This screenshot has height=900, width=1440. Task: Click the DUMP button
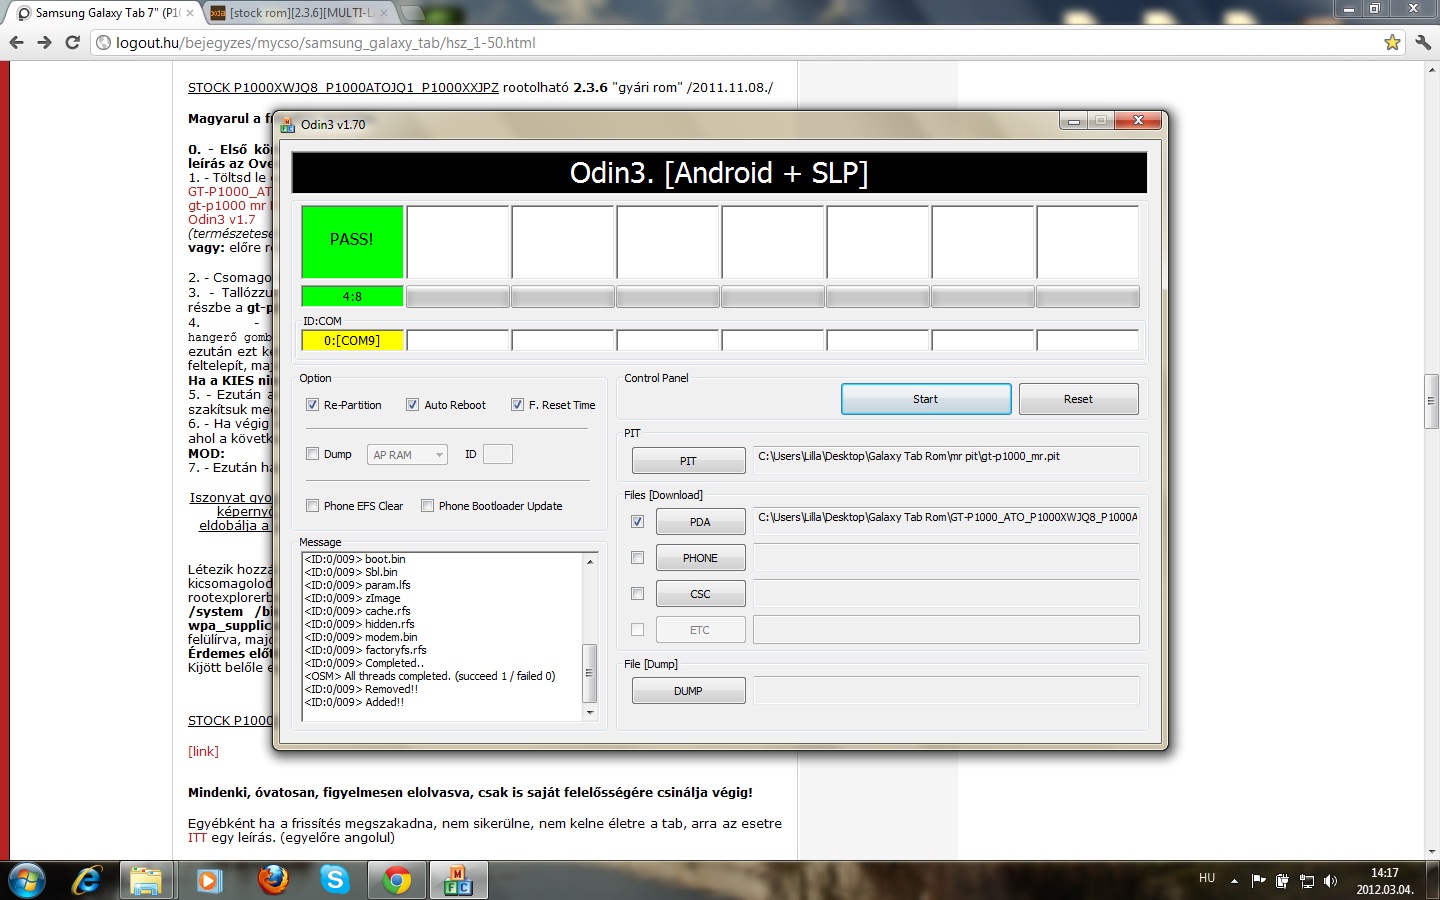tap(688, 691)
